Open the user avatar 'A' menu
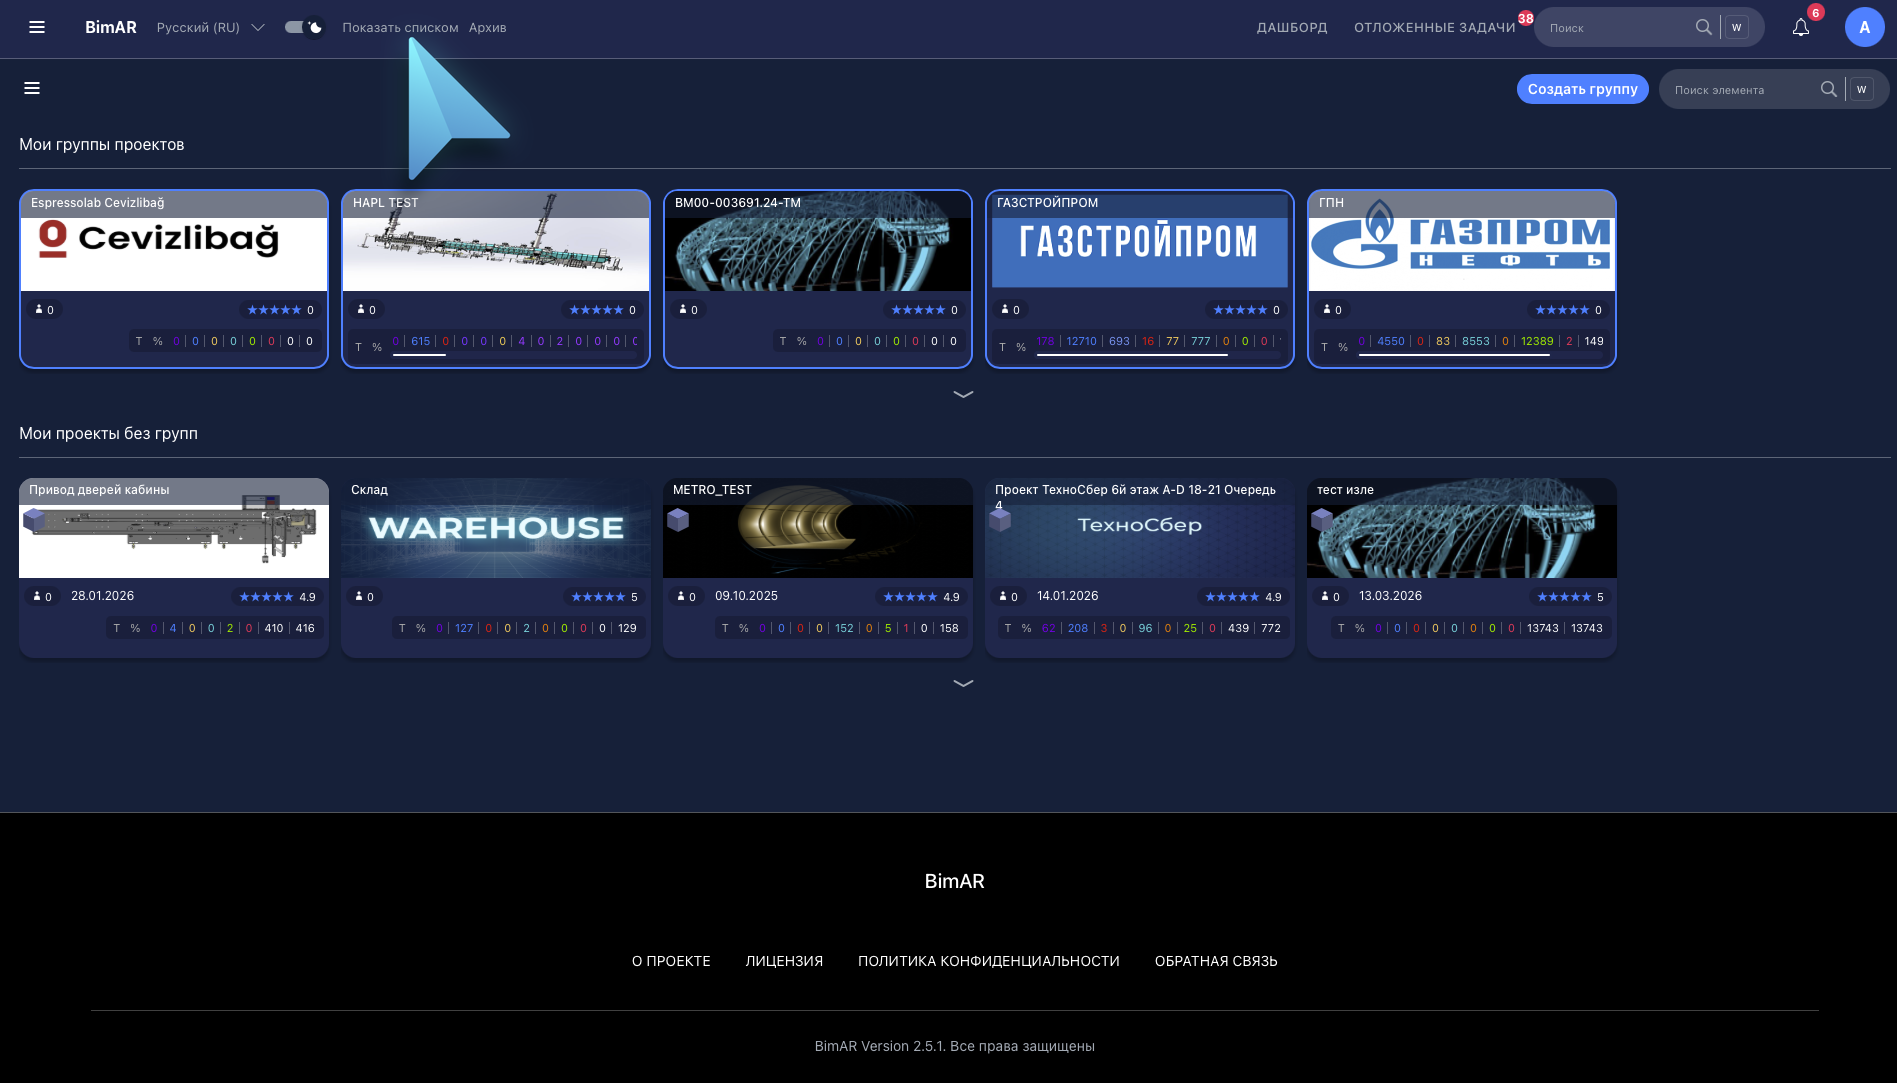 (1864, 27)
